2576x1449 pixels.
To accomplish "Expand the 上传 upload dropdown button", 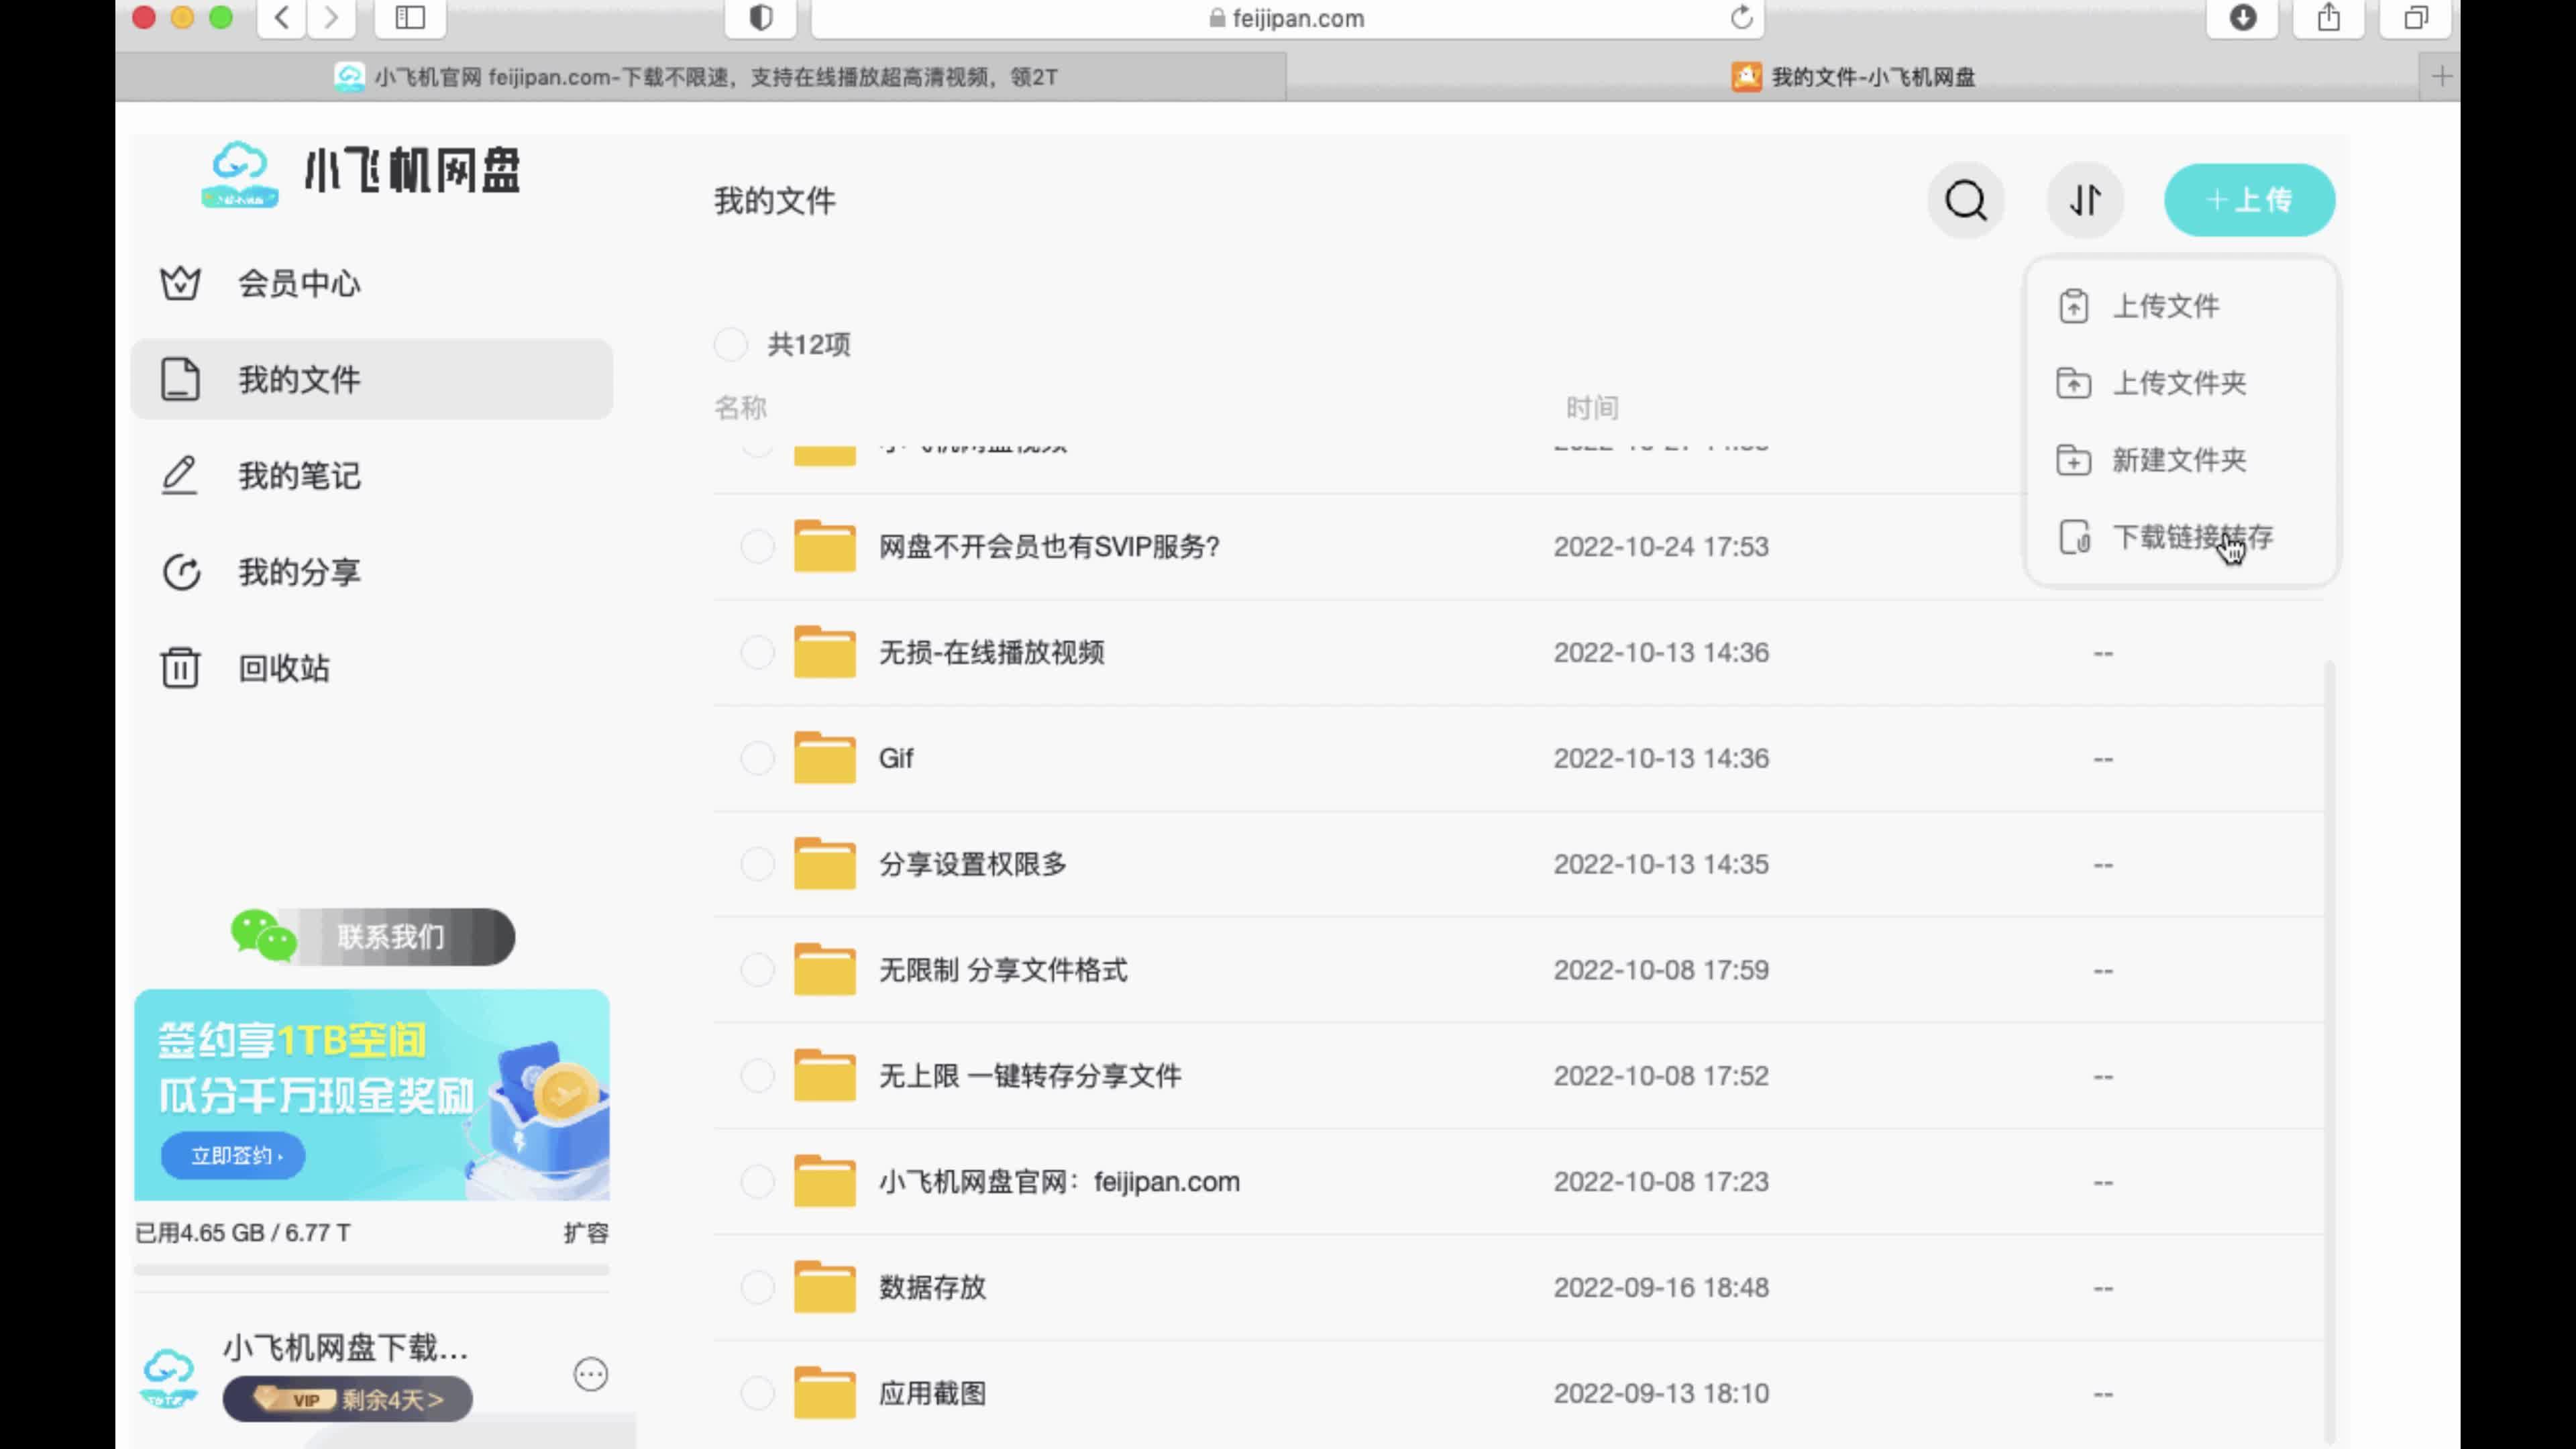I will pos(2249,200).
